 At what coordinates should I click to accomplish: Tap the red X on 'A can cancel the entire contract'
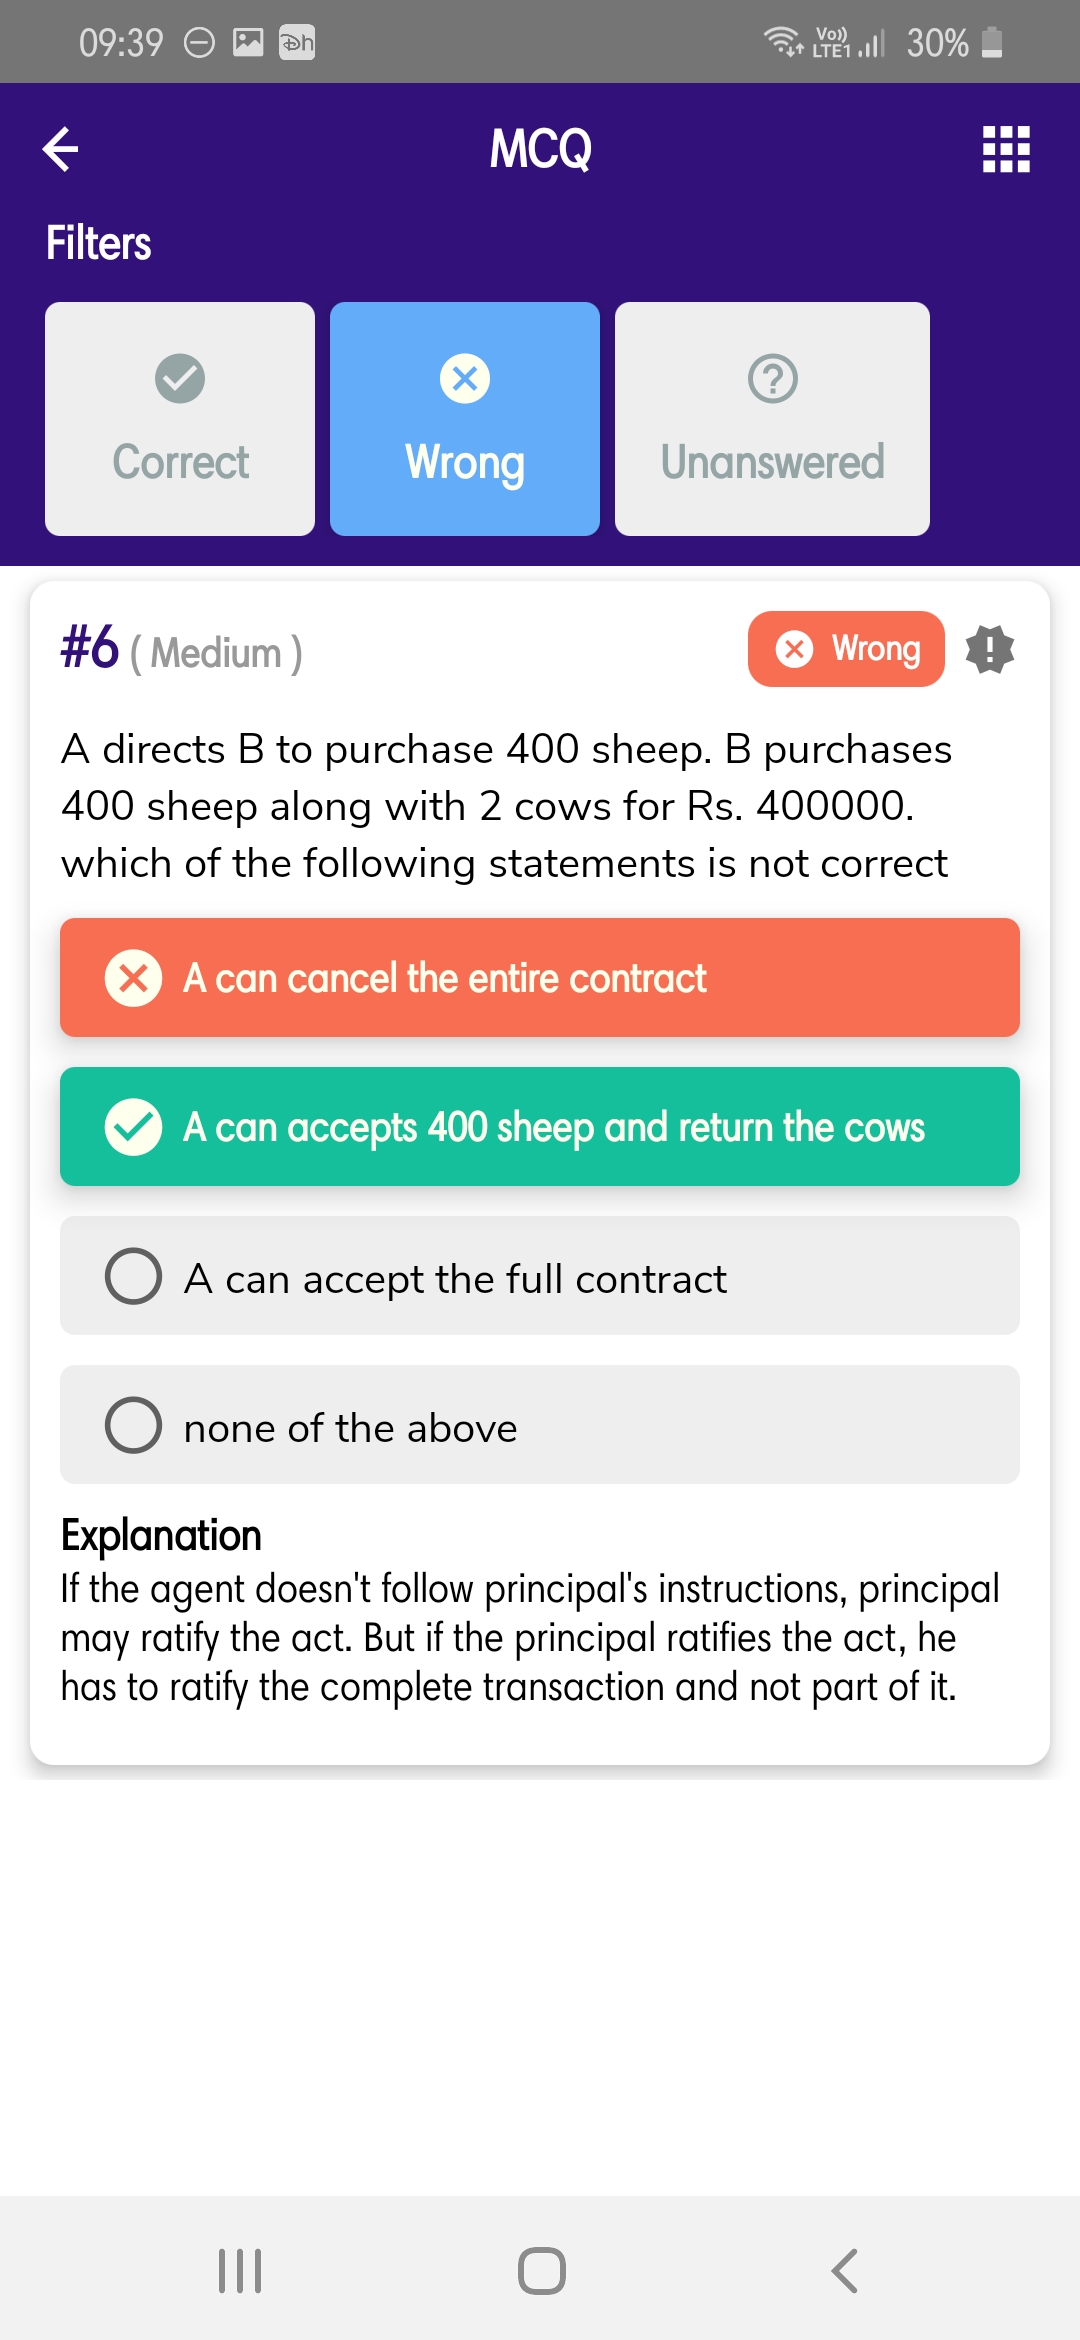[x=134, y=978]
